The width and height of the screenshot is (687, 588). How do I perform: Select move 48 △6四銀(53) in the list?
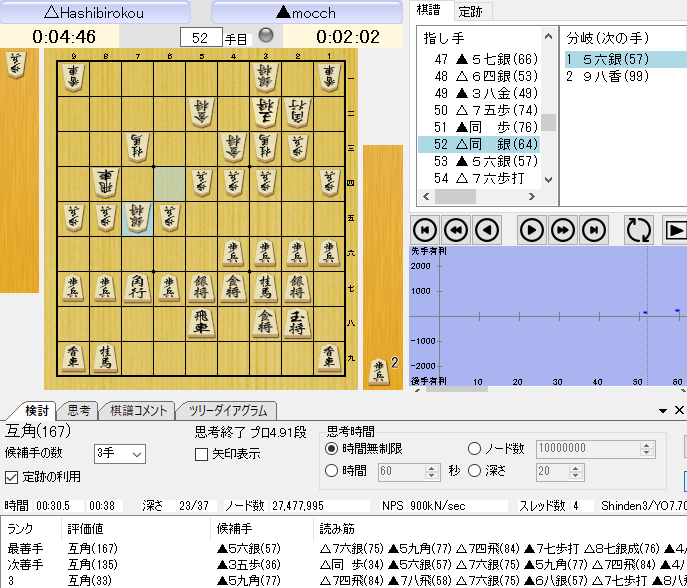point(480,76)
